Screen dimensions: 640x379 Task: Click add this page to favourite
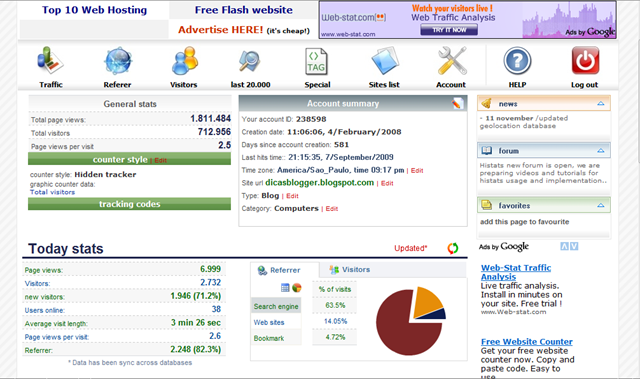pos(524,222)
